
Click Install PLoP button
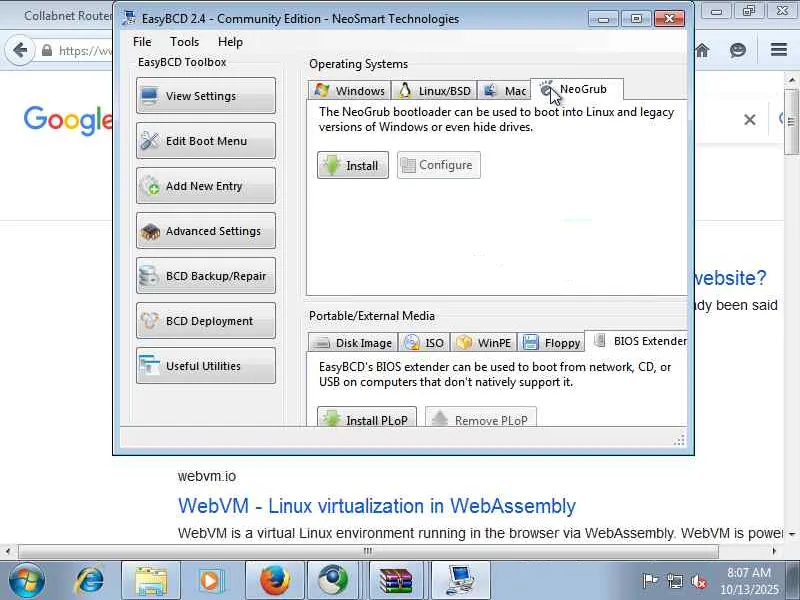click(x=367, y=417)
